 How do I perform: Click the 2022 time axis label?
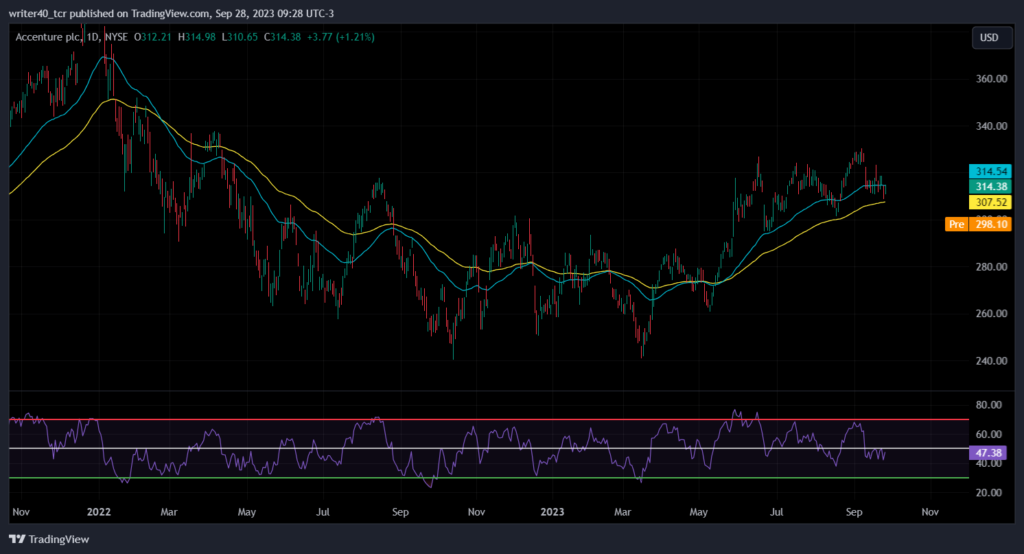(99, 512)
